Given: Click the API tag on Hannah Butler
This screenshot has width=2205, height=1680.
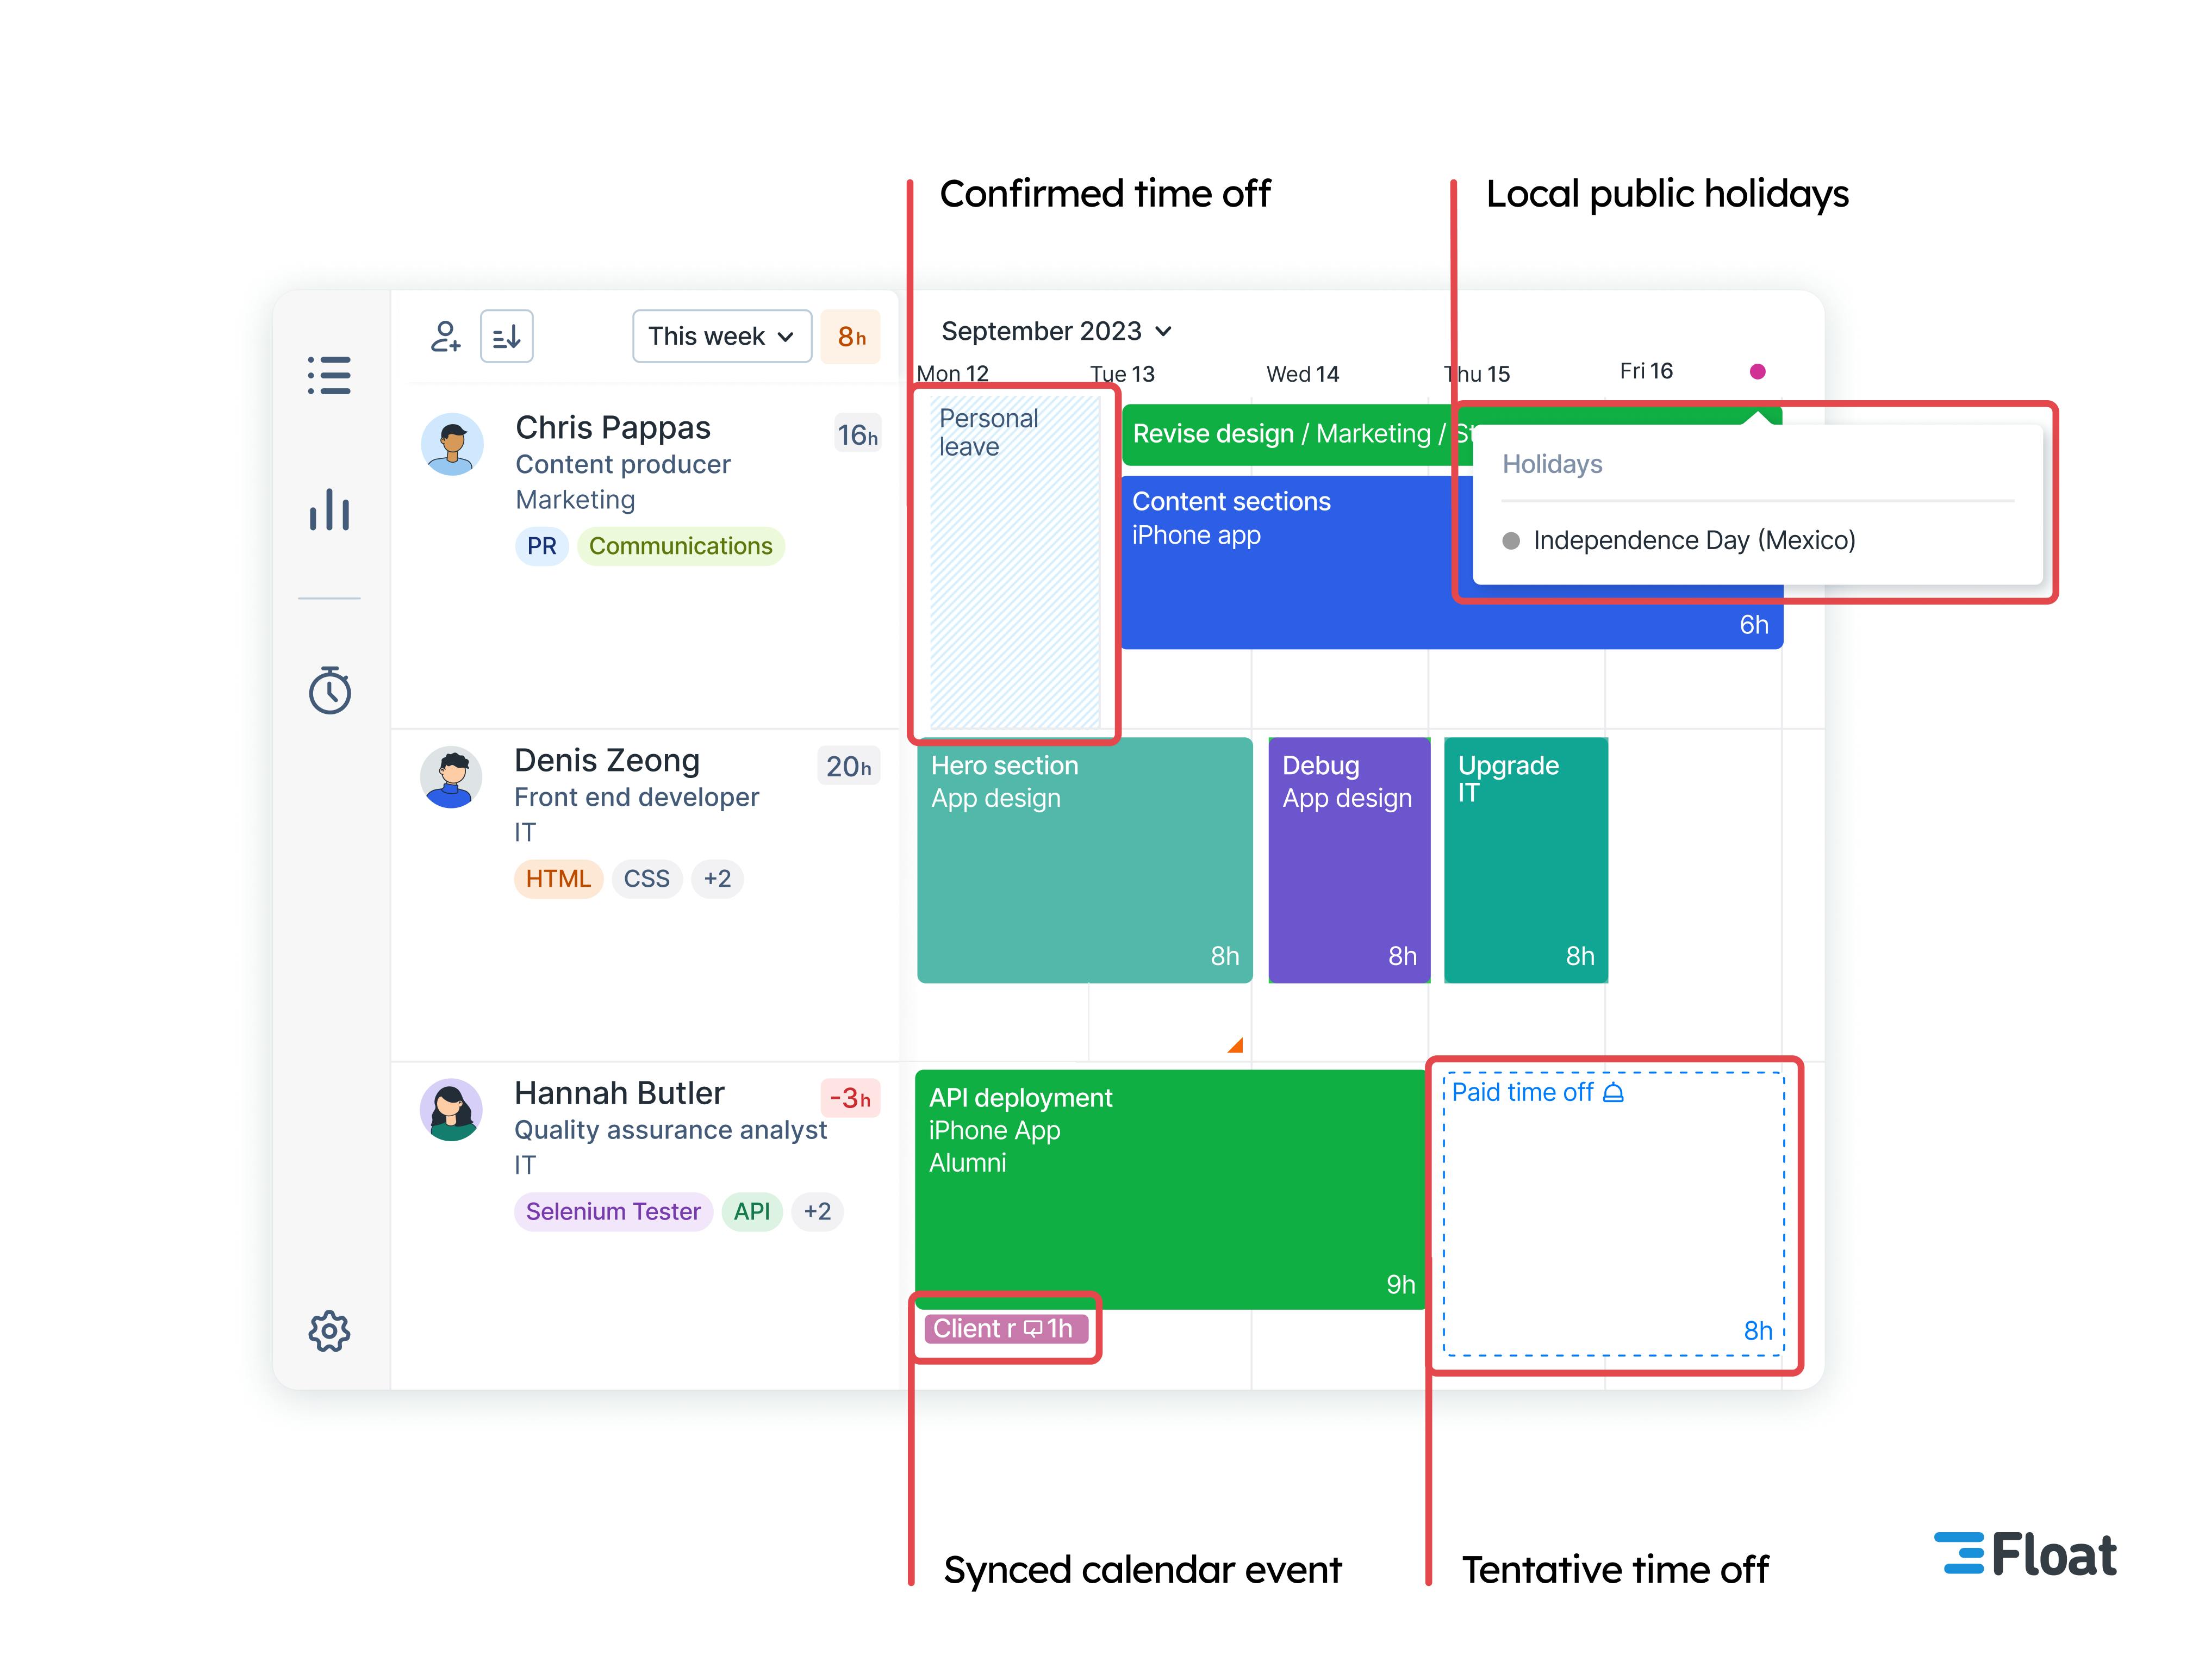Looking at the screenshot, I should tap(752, 1212).
